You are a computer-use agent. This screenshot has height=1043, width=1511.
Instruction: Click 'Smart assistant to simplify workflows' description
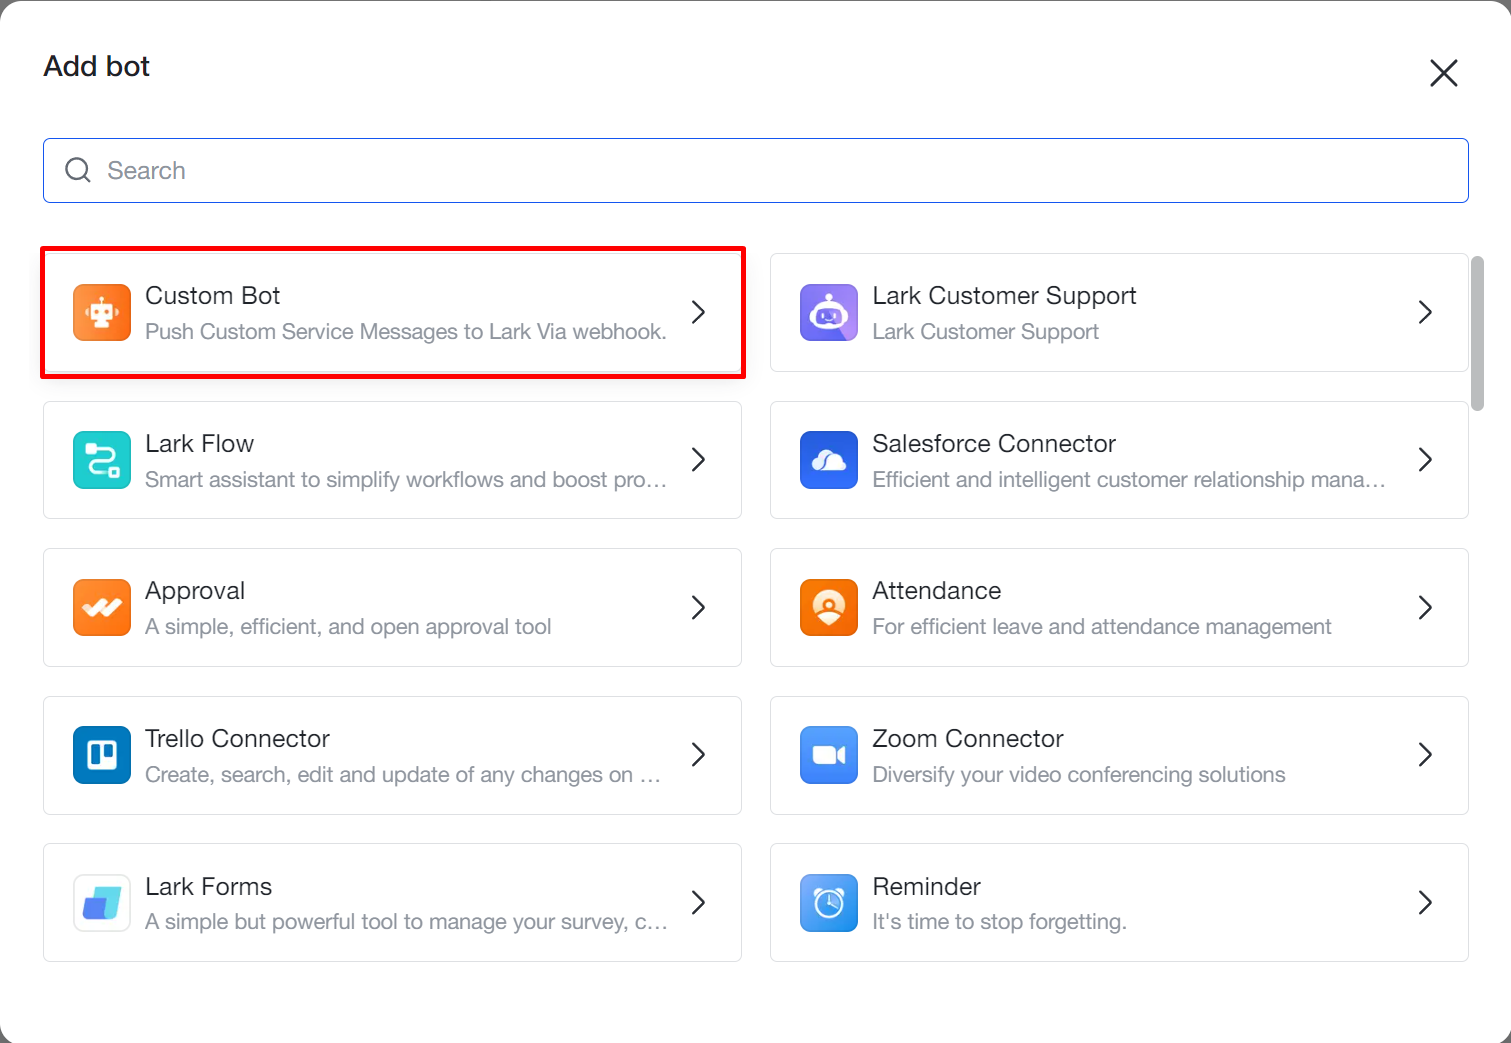click(x=406, y=480)
